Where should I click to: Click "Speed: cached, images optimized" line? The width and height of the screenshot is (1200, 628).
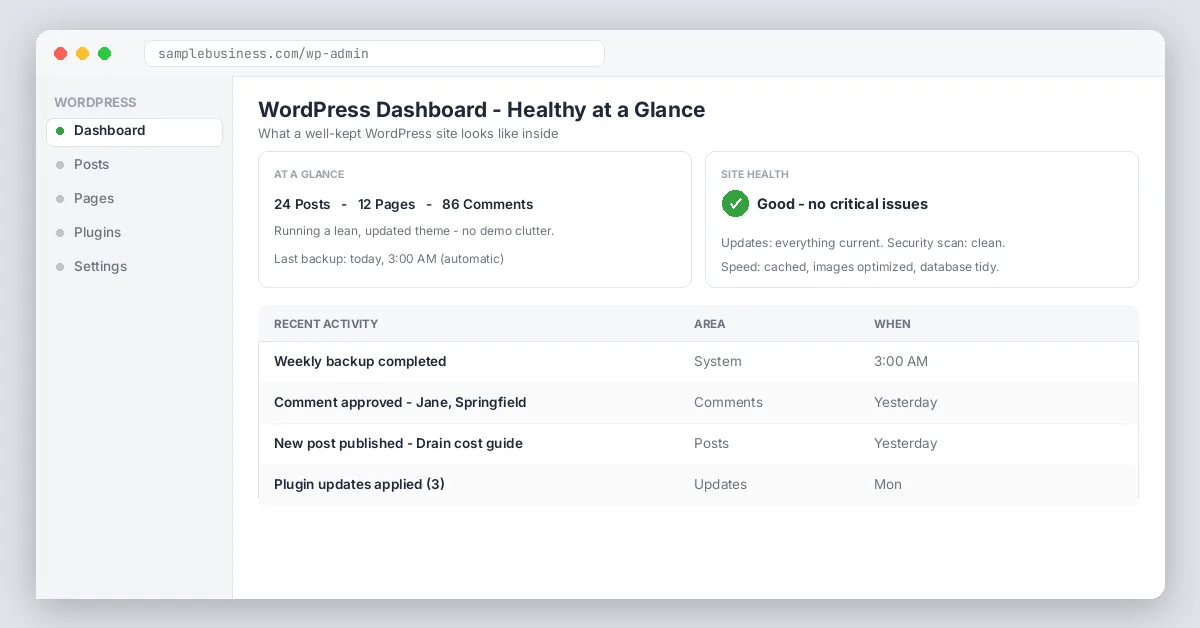860,267
